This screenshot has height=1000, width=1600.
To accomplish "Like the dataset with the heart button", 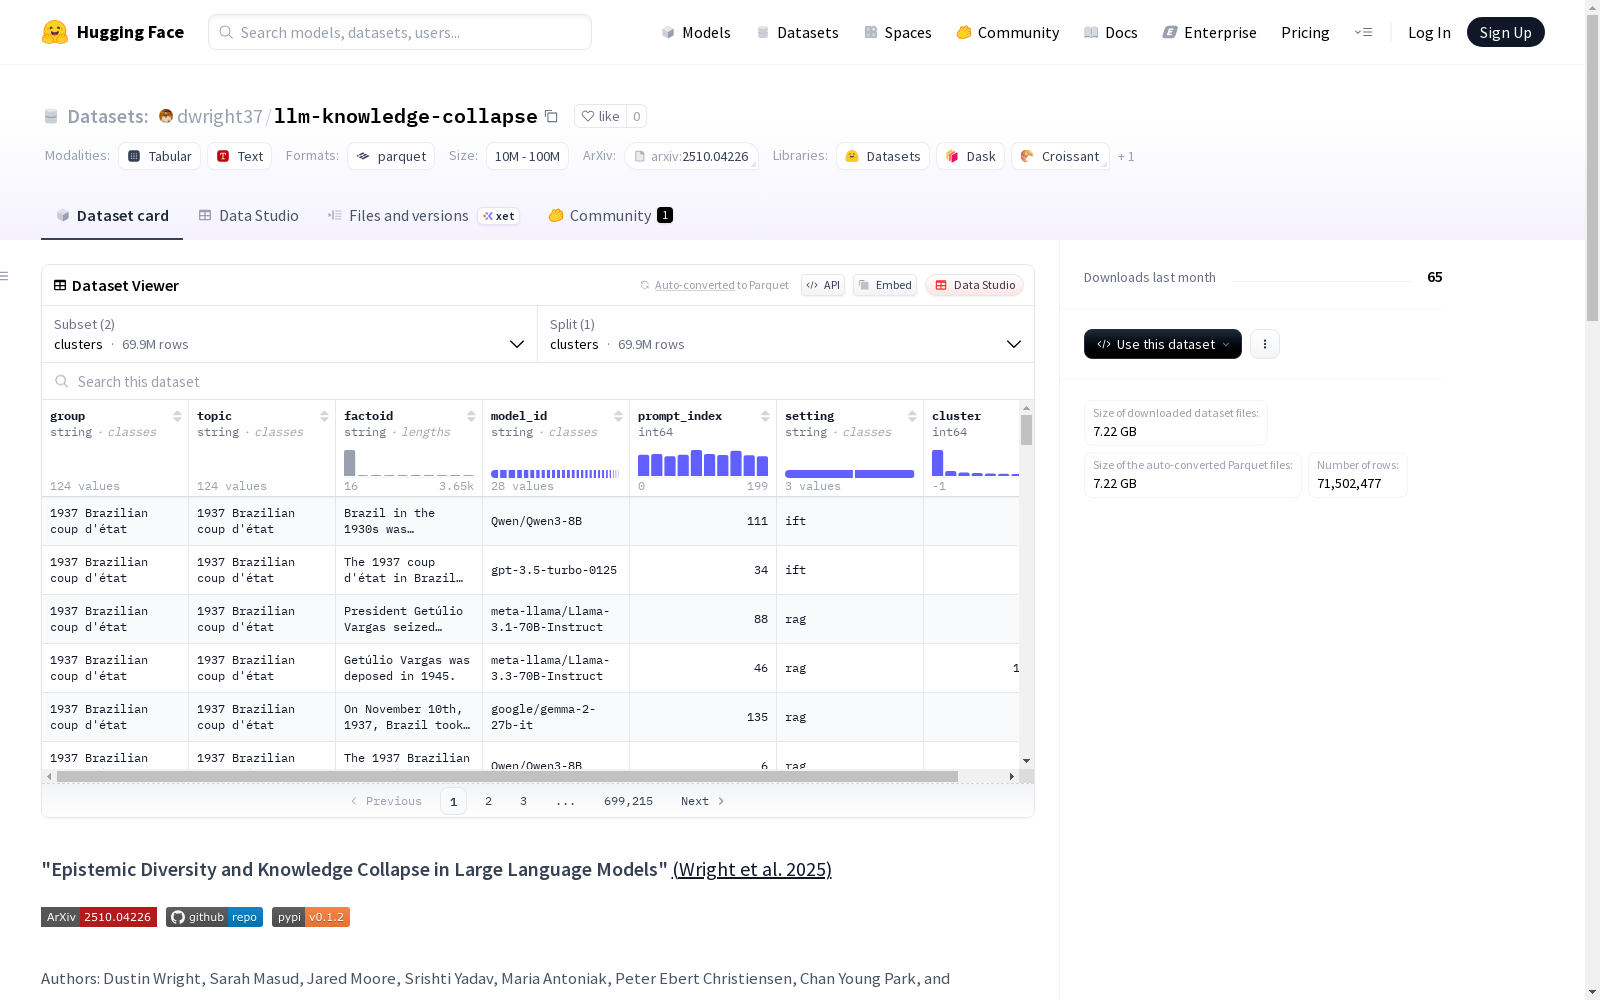I will 600,116.
